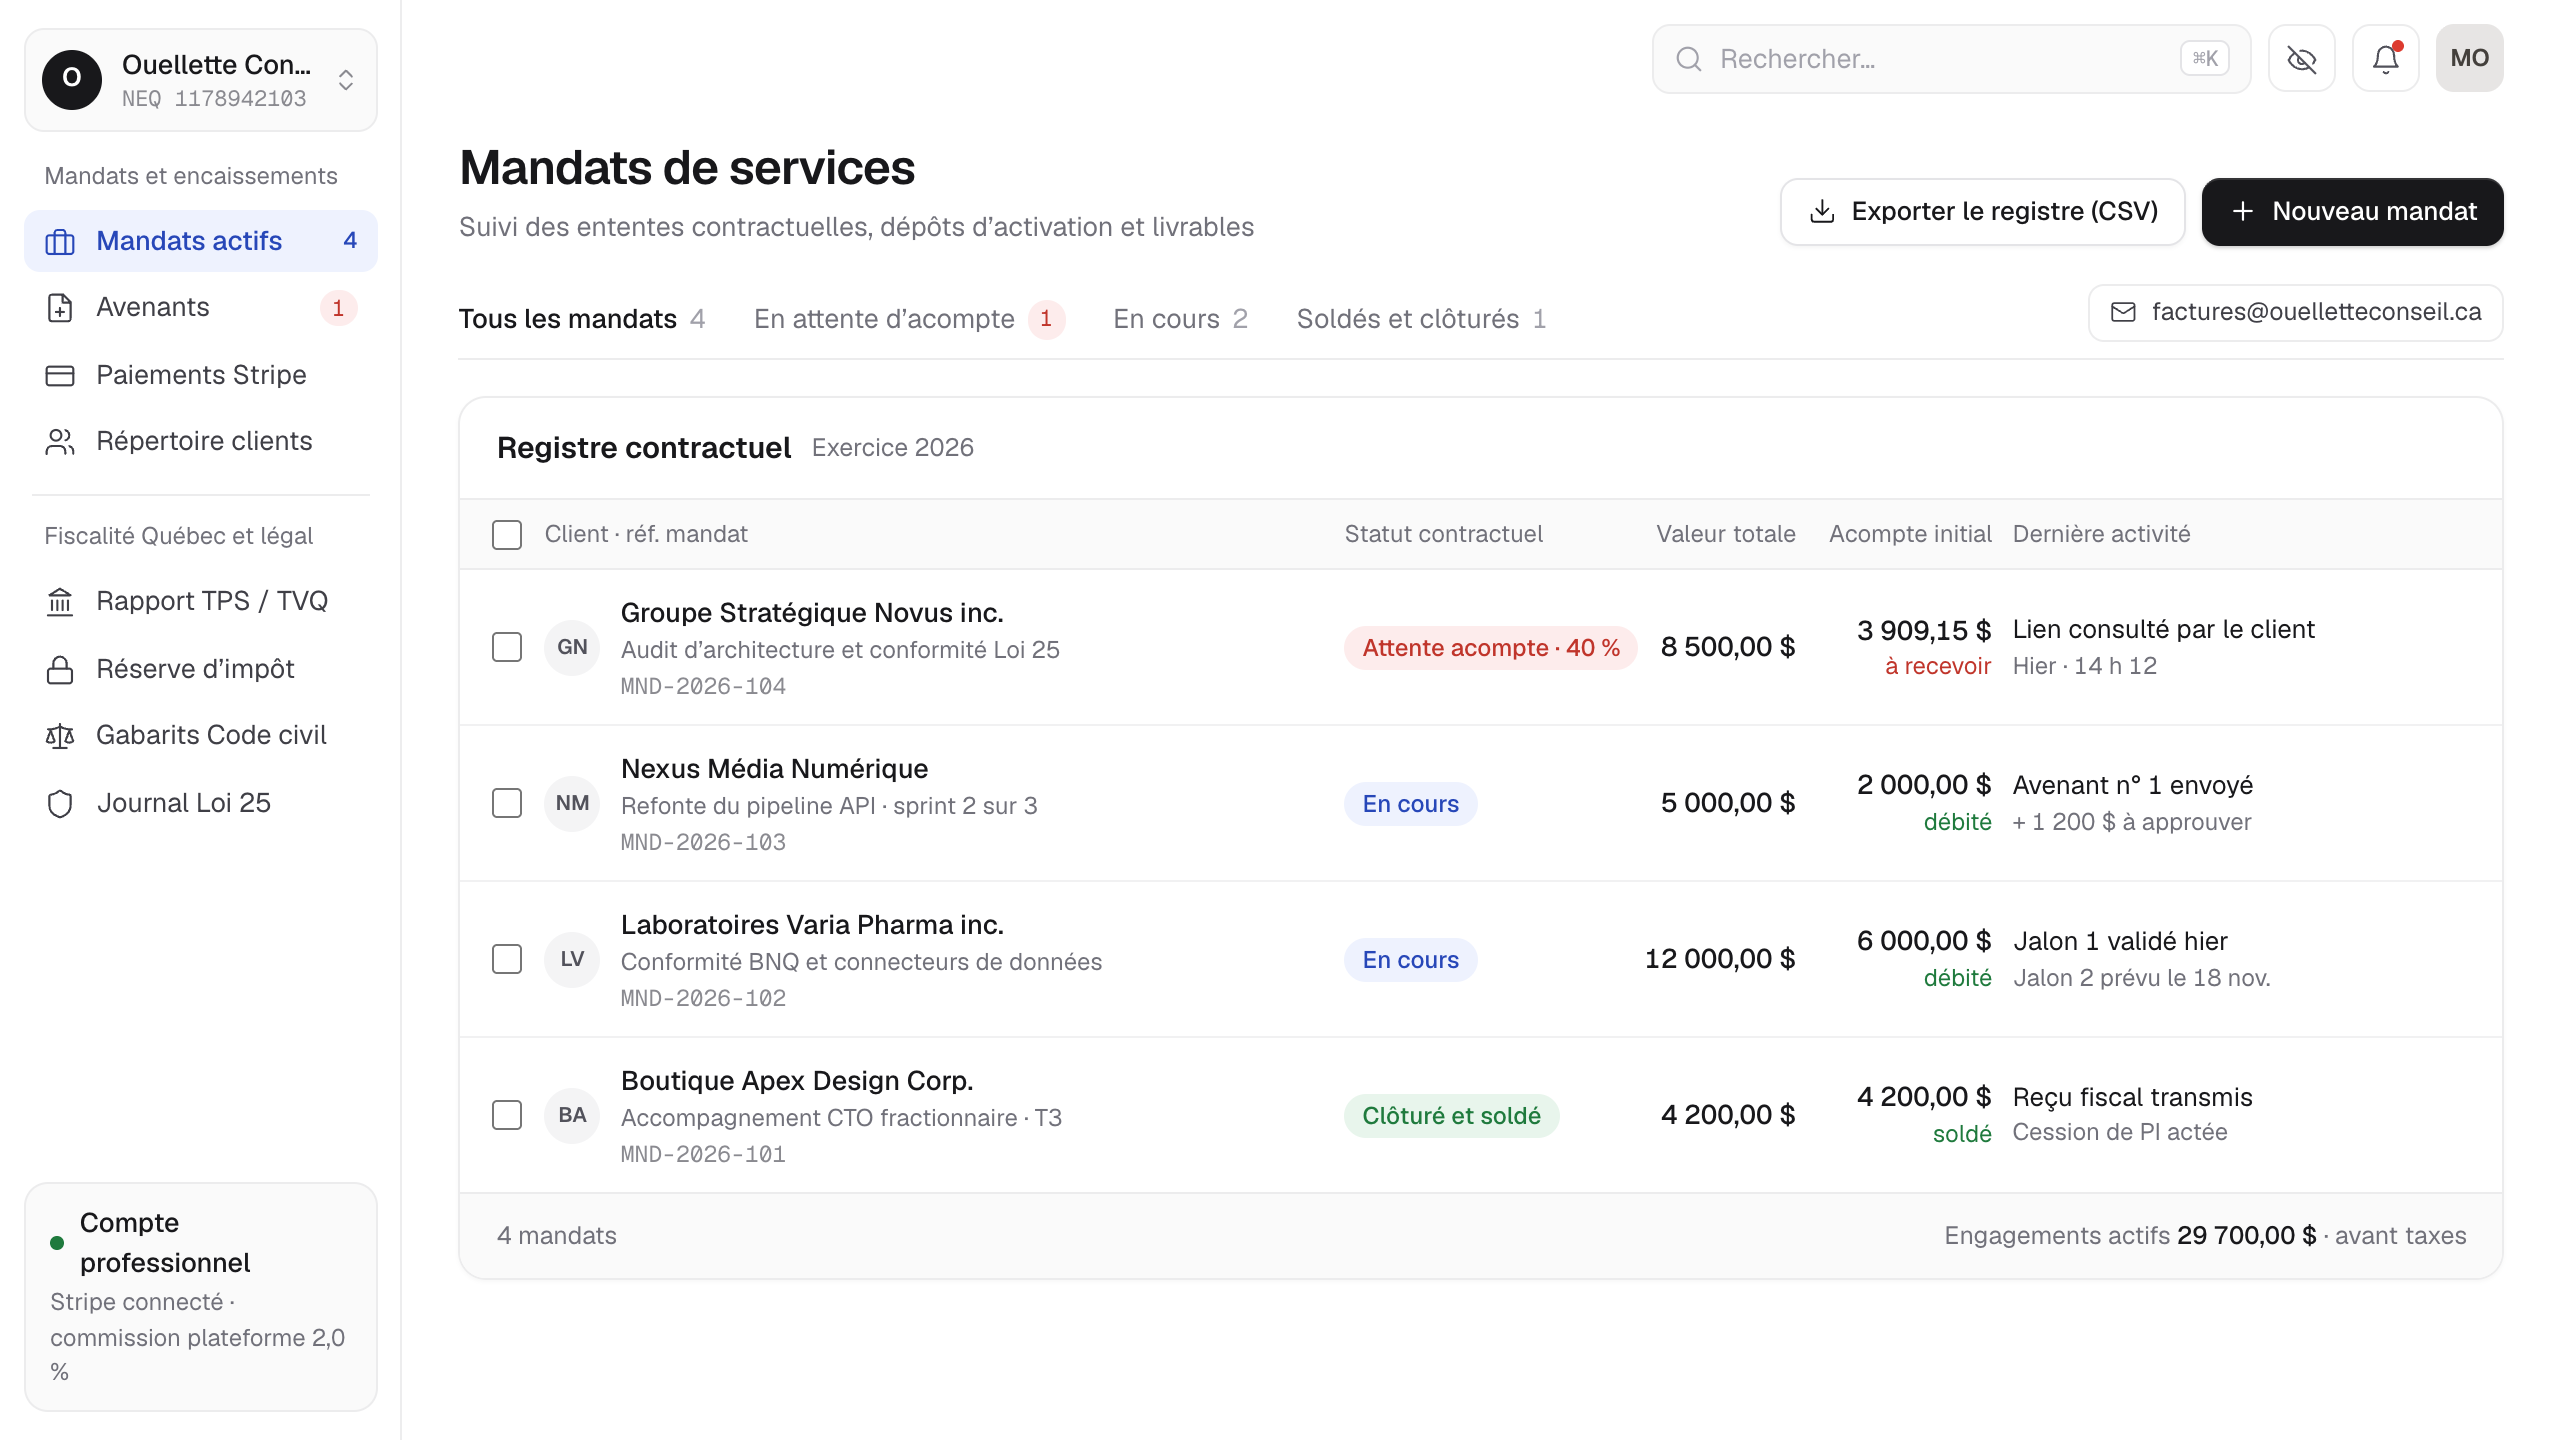Open Journal Loi 25 in sidebar
Screen dimensions: 2560x1440
pyautogui.click(x=201, y=804)
